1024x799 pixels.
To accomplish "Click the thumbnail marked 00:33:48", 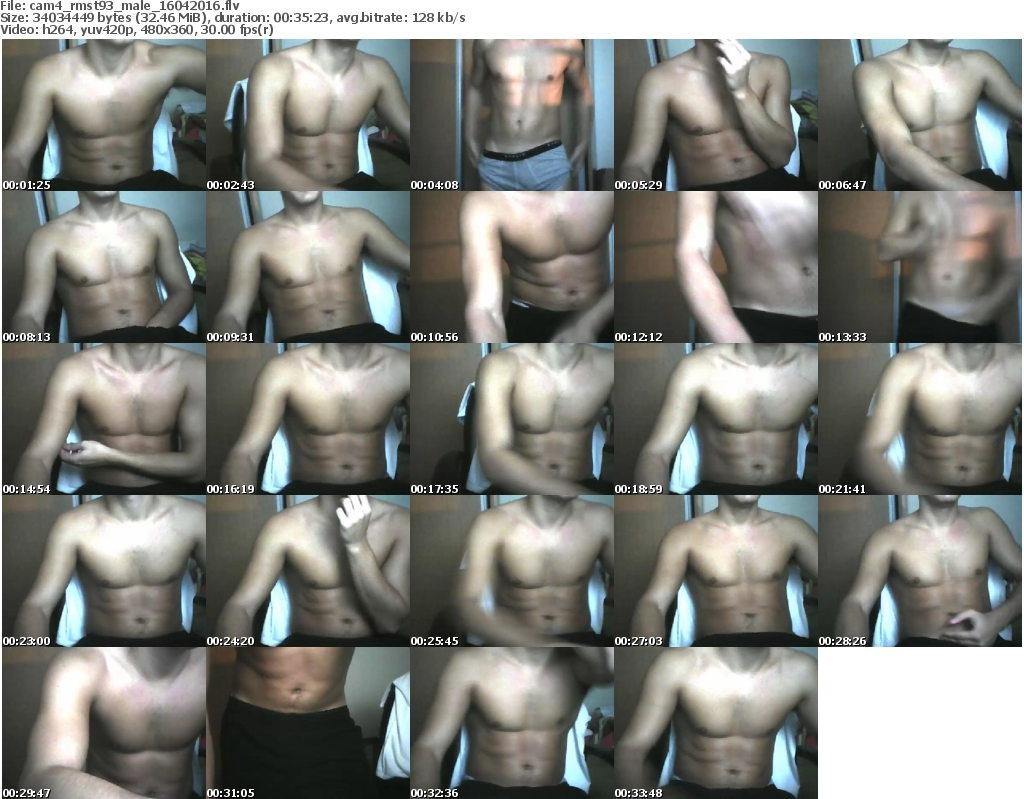I will [x=716, y=723].
